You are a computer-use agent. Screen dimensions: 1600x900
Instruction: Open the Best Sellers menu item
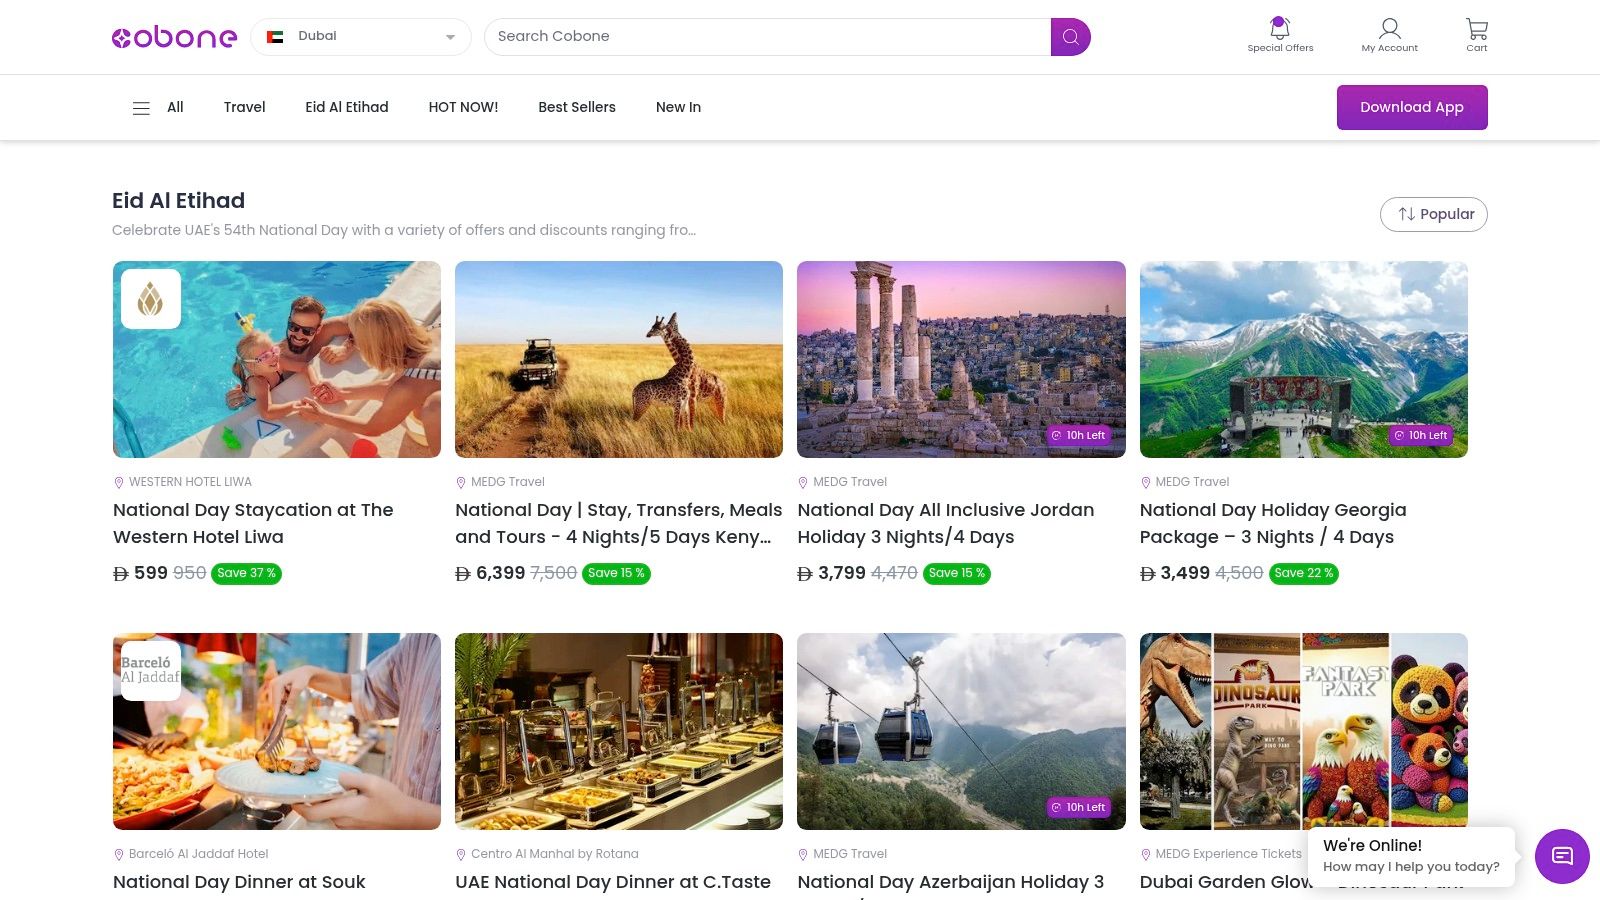pos(576,107)
